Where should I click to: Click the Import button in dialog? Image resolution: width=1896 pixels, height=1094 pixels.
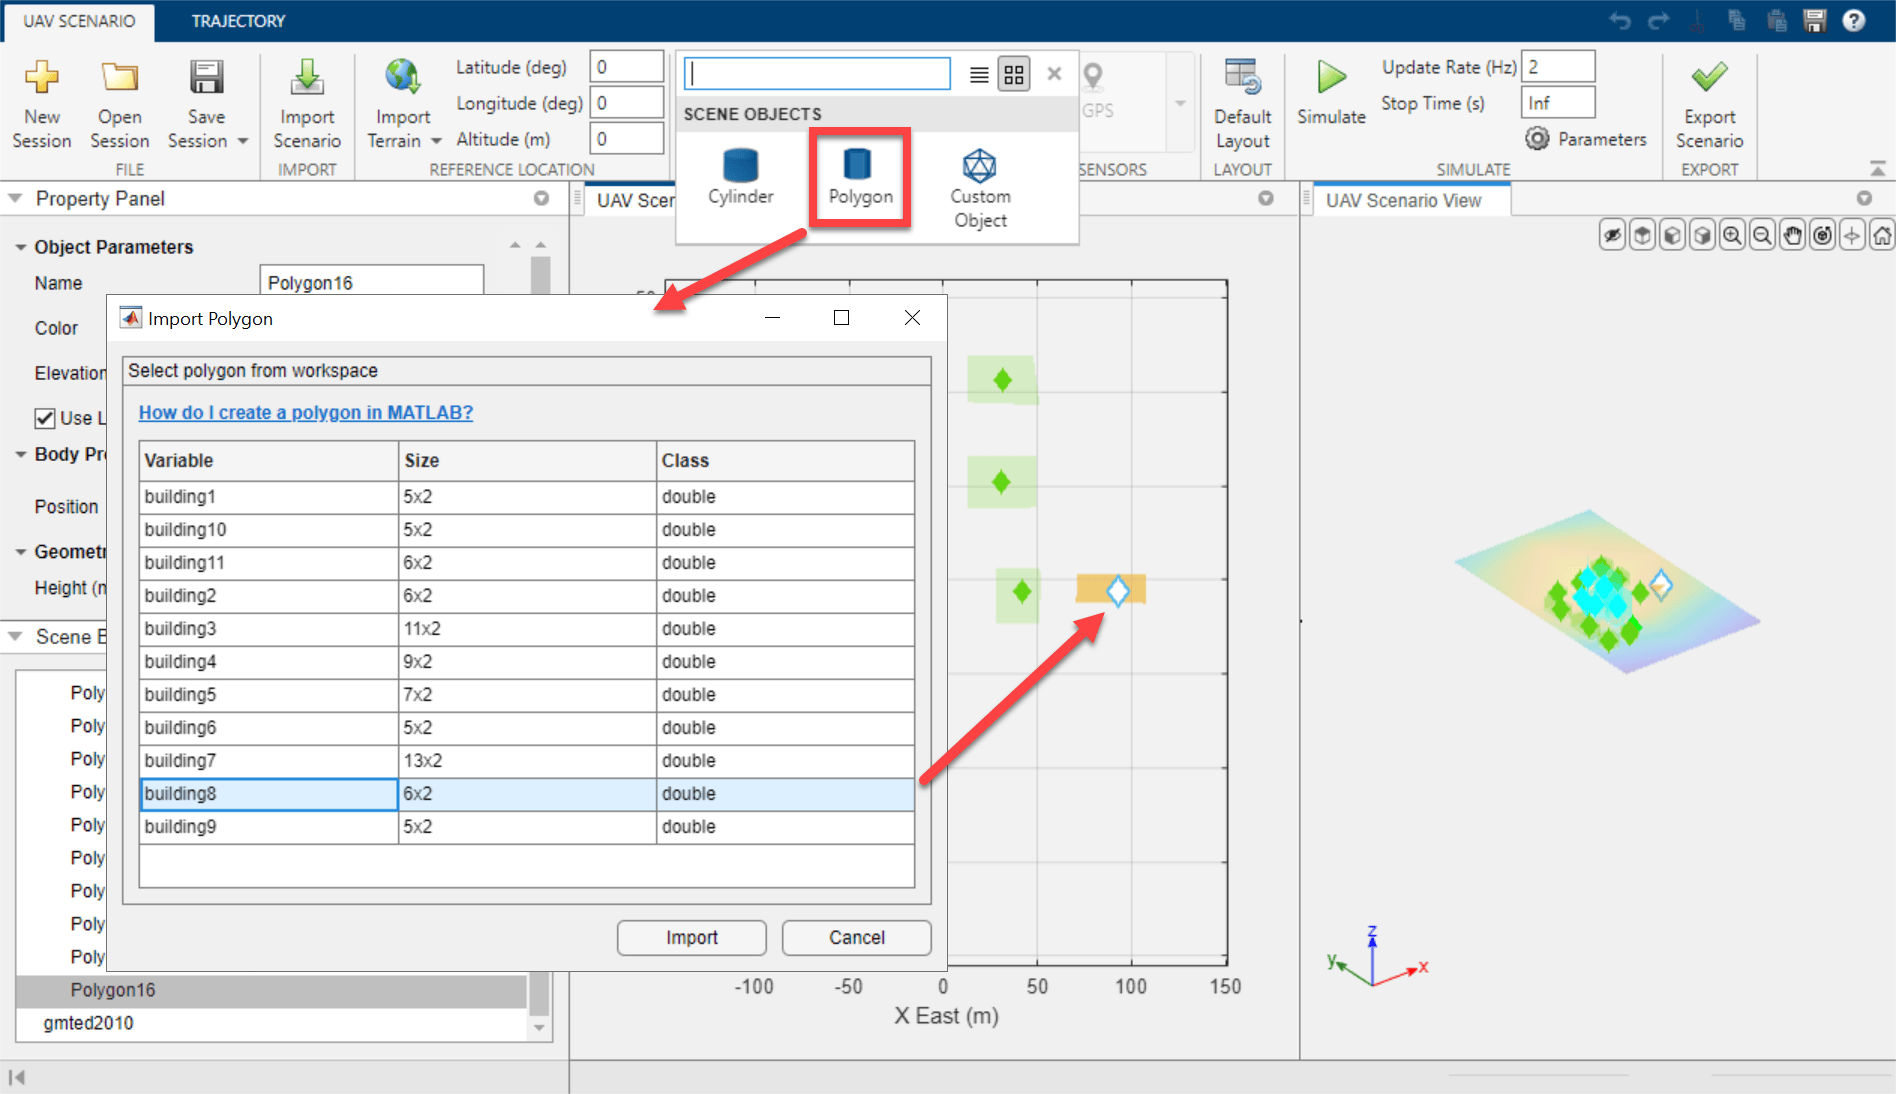pos(691,937)
